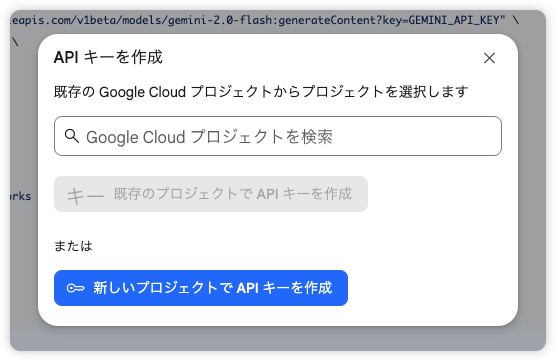Click 新しいプロジェクトで API キーを作成 button
Image resolution: width=556 pixels, height=361 pixels.
(201, 288)
